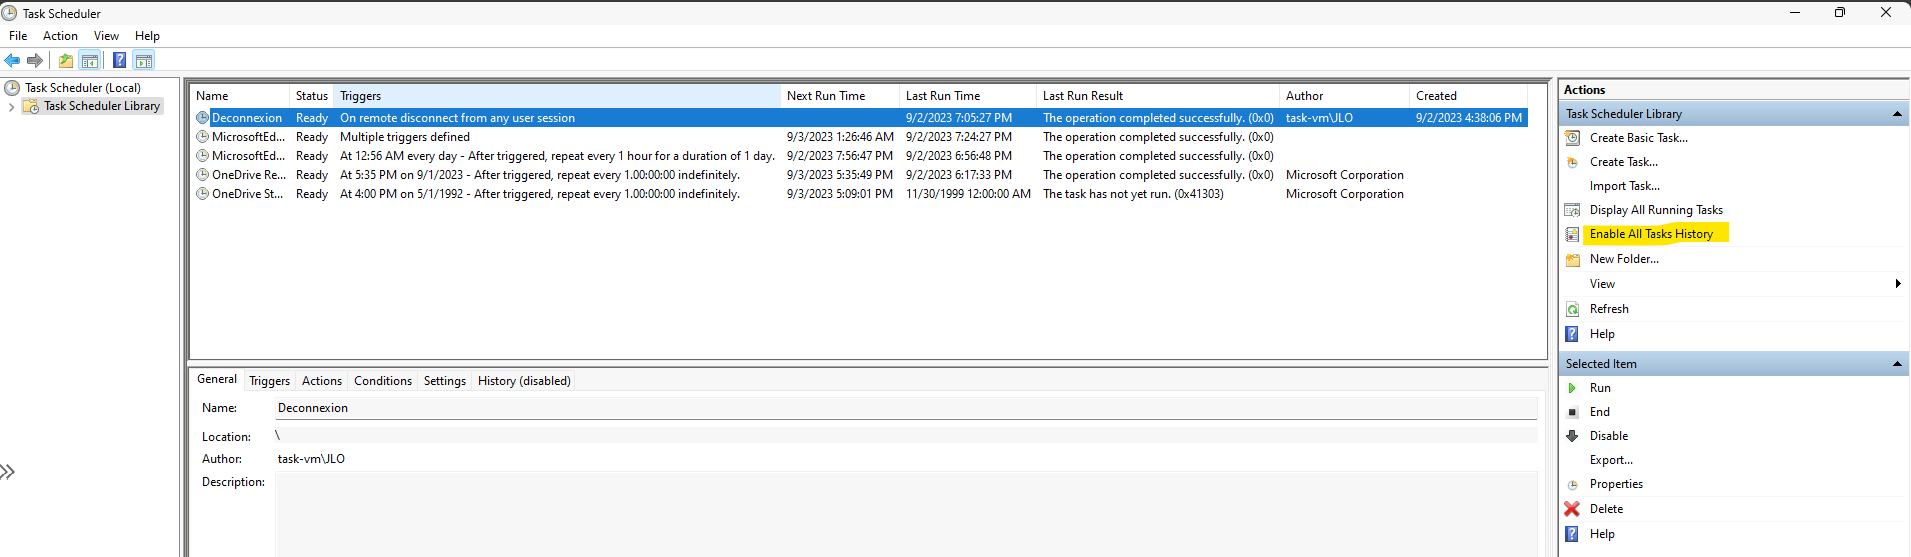This screenshot has height=557, width=1911.
Task: Click the double chevron at left edge
Action: click(8, 472)
